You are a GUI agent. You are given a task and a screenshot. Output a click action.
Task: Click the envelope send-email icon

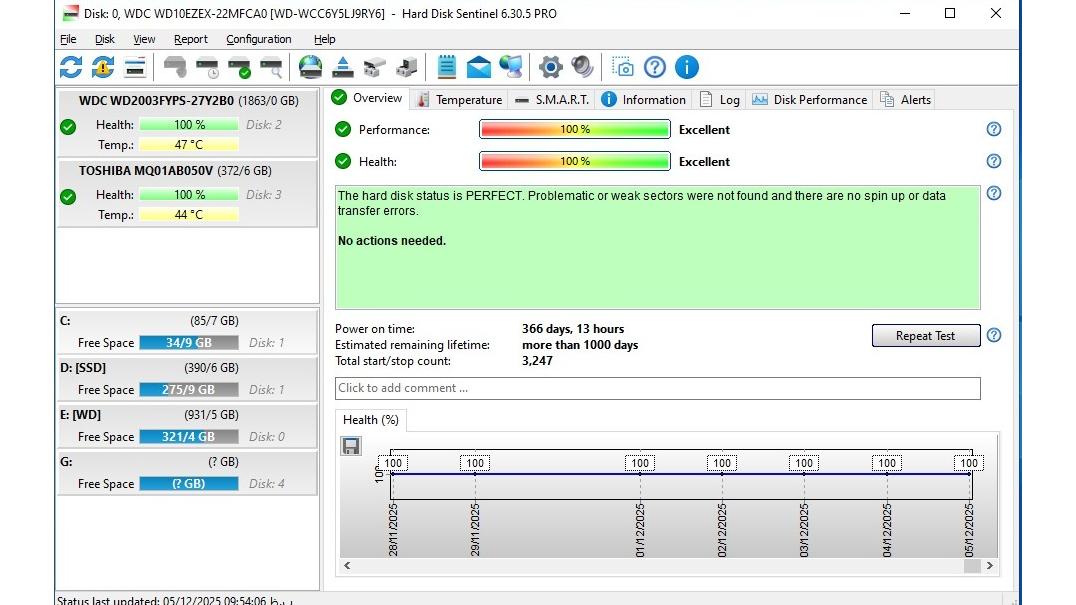click(479, 67)
